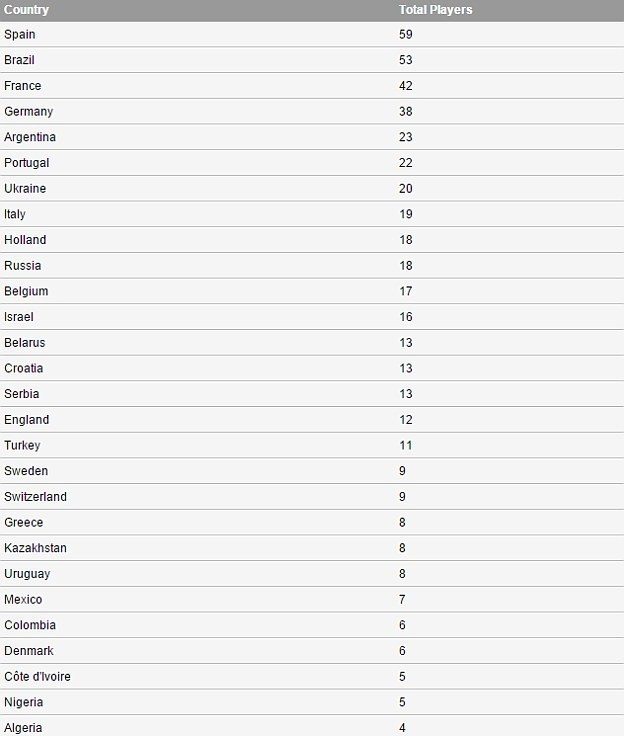The image size is (624, 736).
Task: Click the Algeria row
Action: coord(23,728)
